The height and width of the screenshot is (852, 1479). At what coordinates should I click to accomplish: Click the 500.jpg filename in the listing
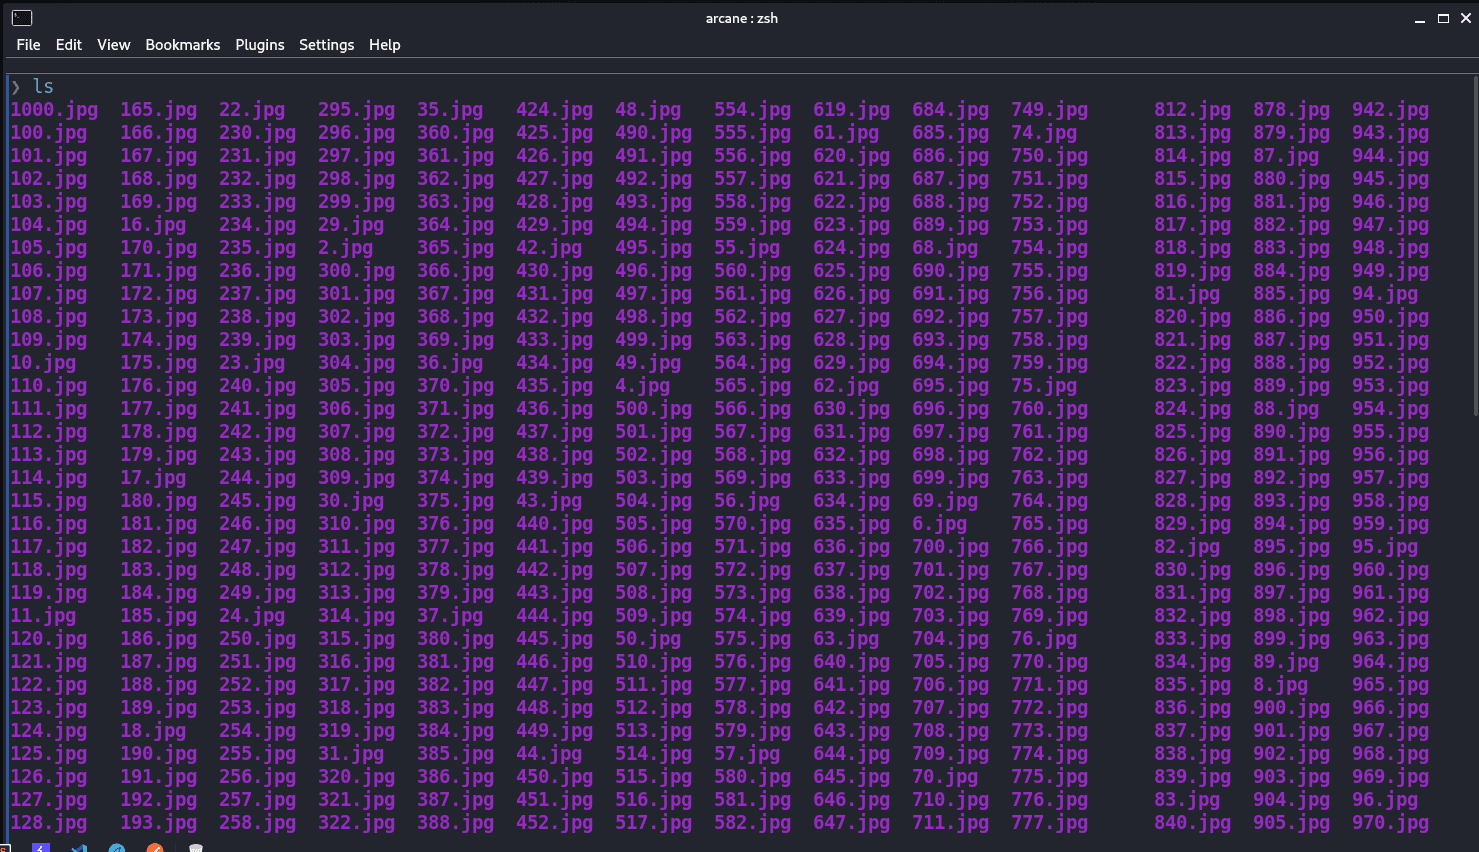[653, 409]
